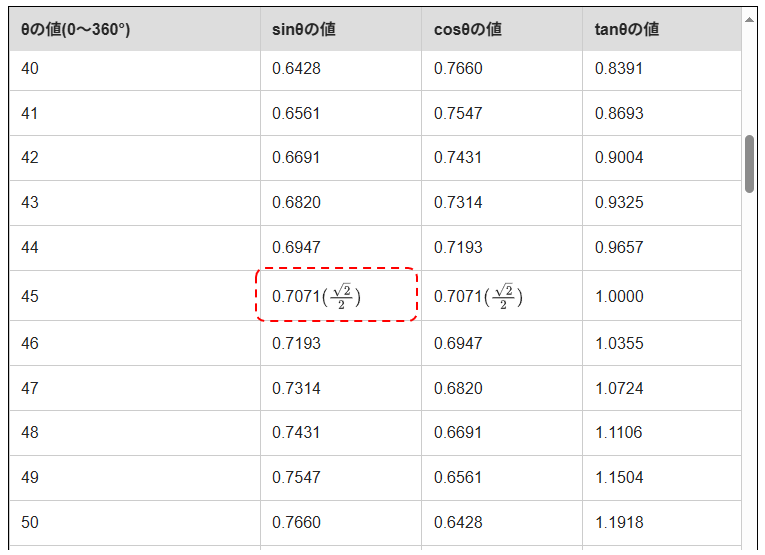Select tan value 1.1918 in row 50
Screen dimensions: 765x555
click(619, 522)
